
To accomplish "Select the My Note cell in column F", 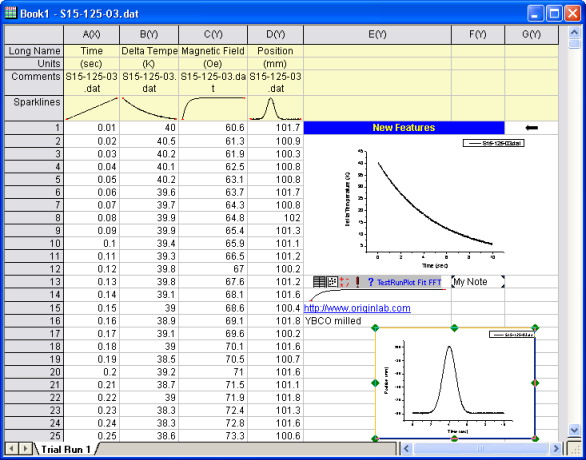I will [x=478, y=282].
